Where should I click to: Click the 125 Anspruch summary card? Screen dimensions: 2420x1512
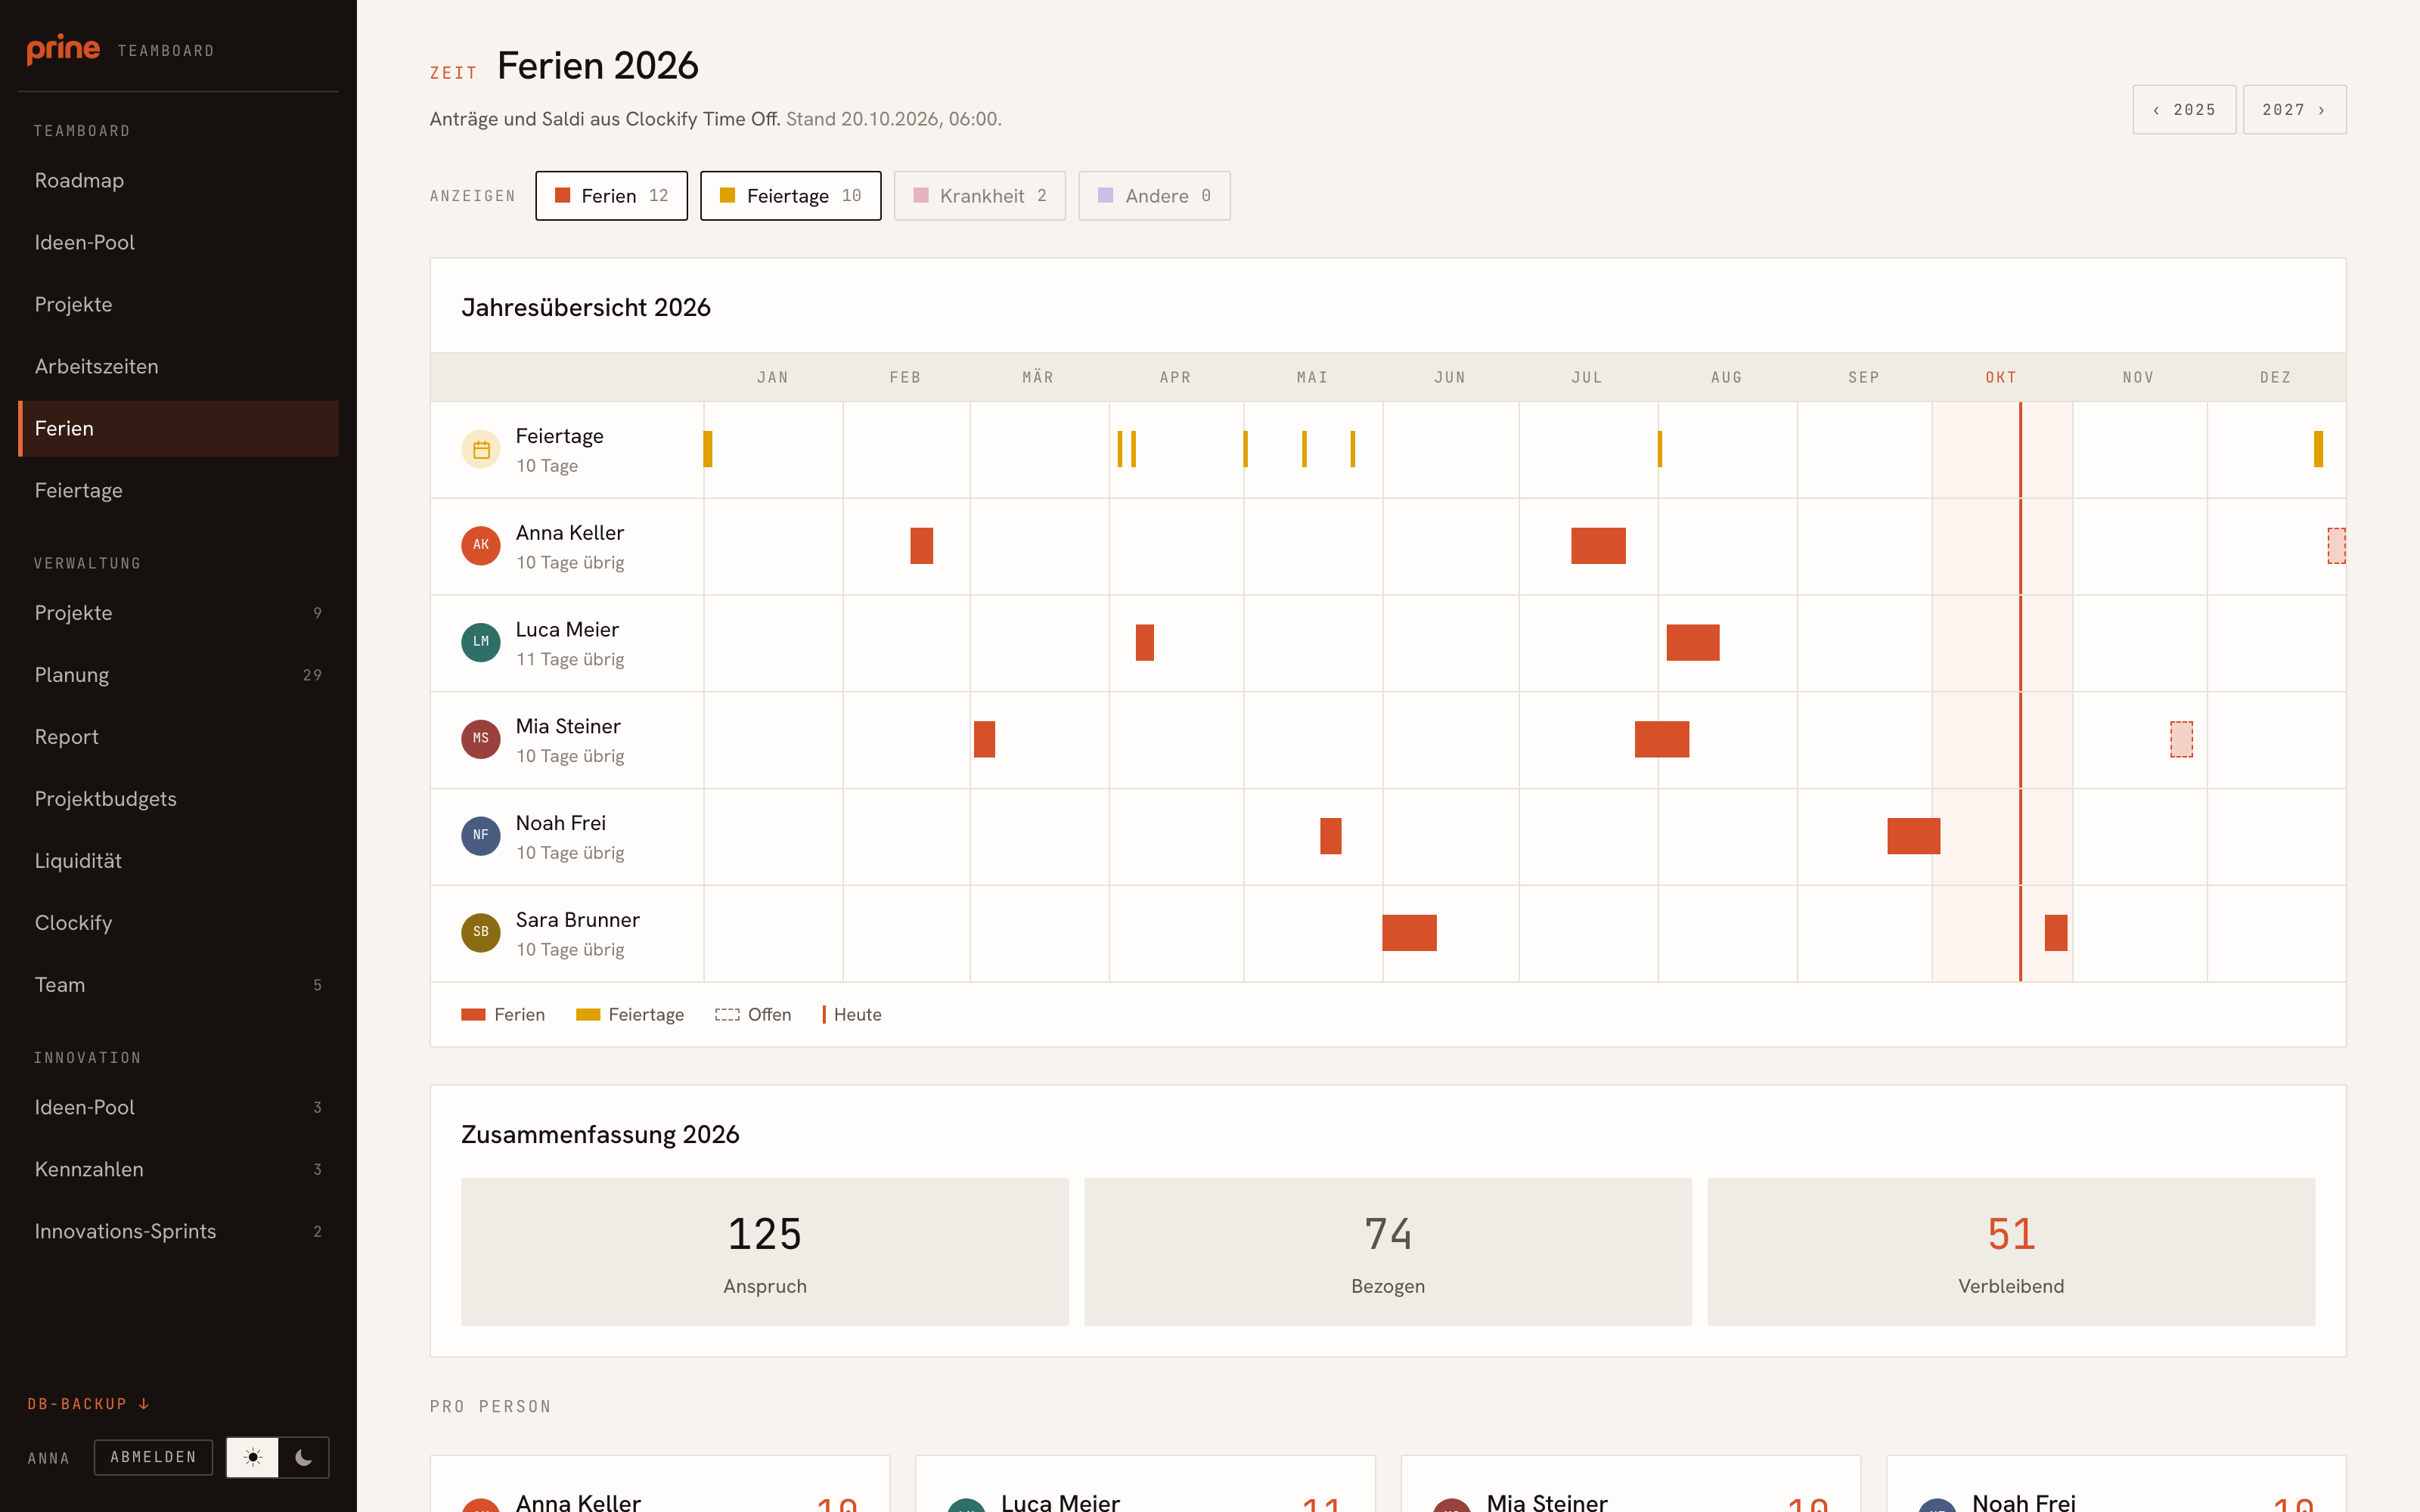(x=765, y=1252)
